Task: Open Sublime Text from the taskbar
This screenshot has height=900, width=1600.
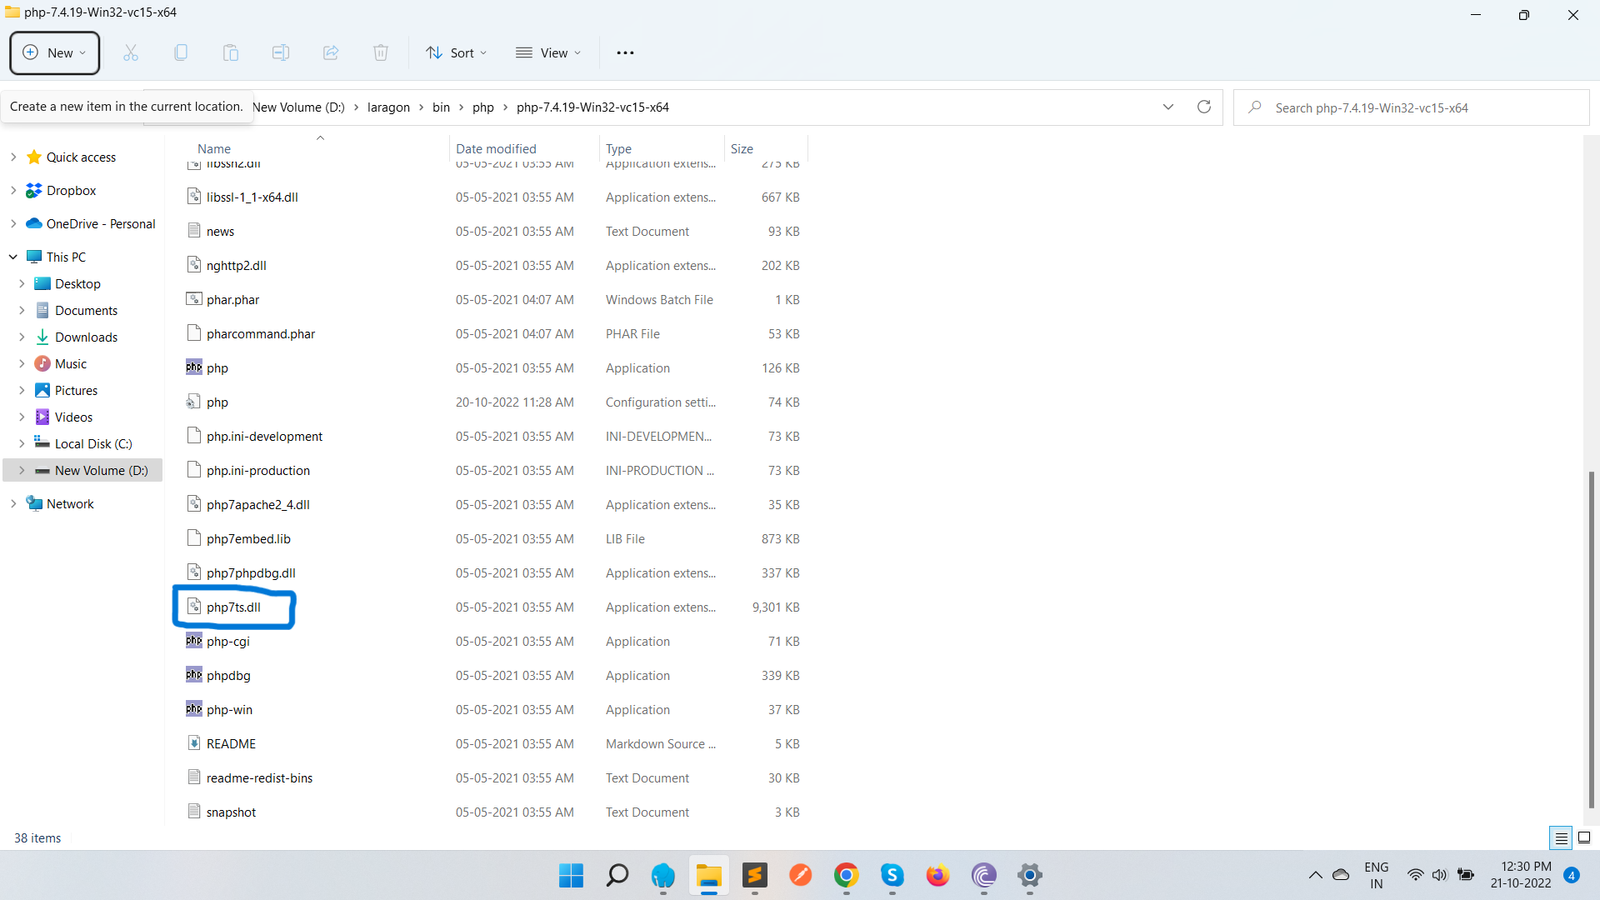Action: click(755, 876)
